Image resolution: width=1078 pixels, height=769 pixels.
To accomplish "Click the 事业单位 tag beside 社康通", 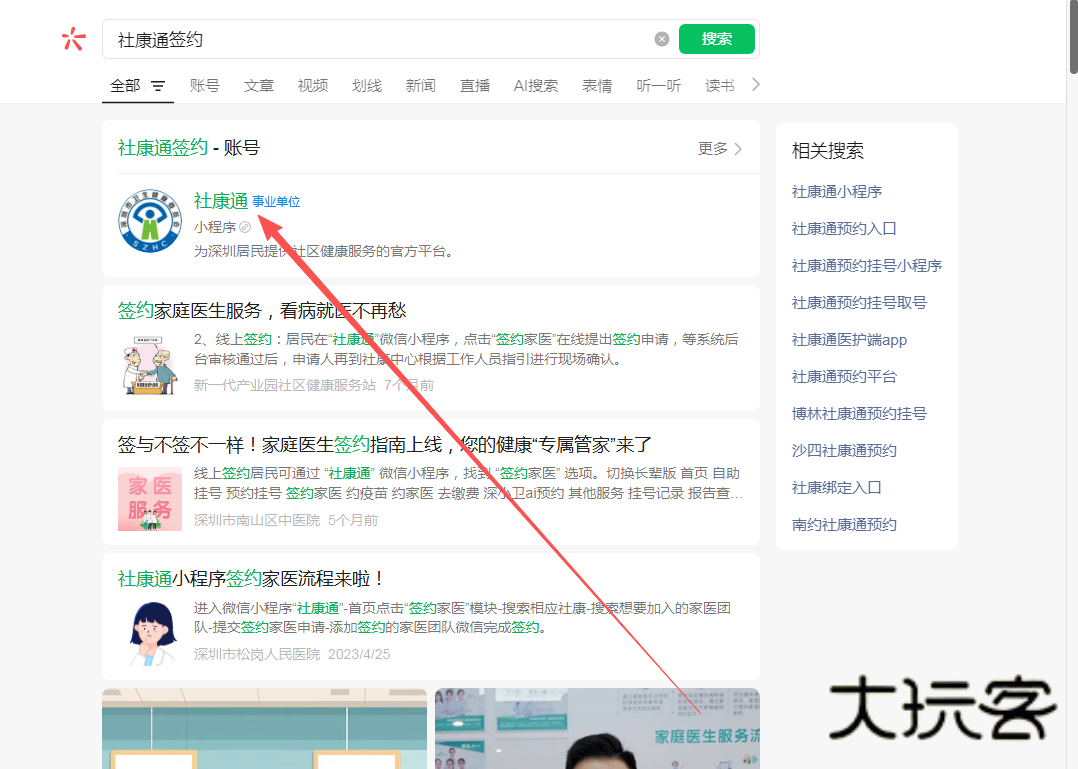I will [276, 201].
